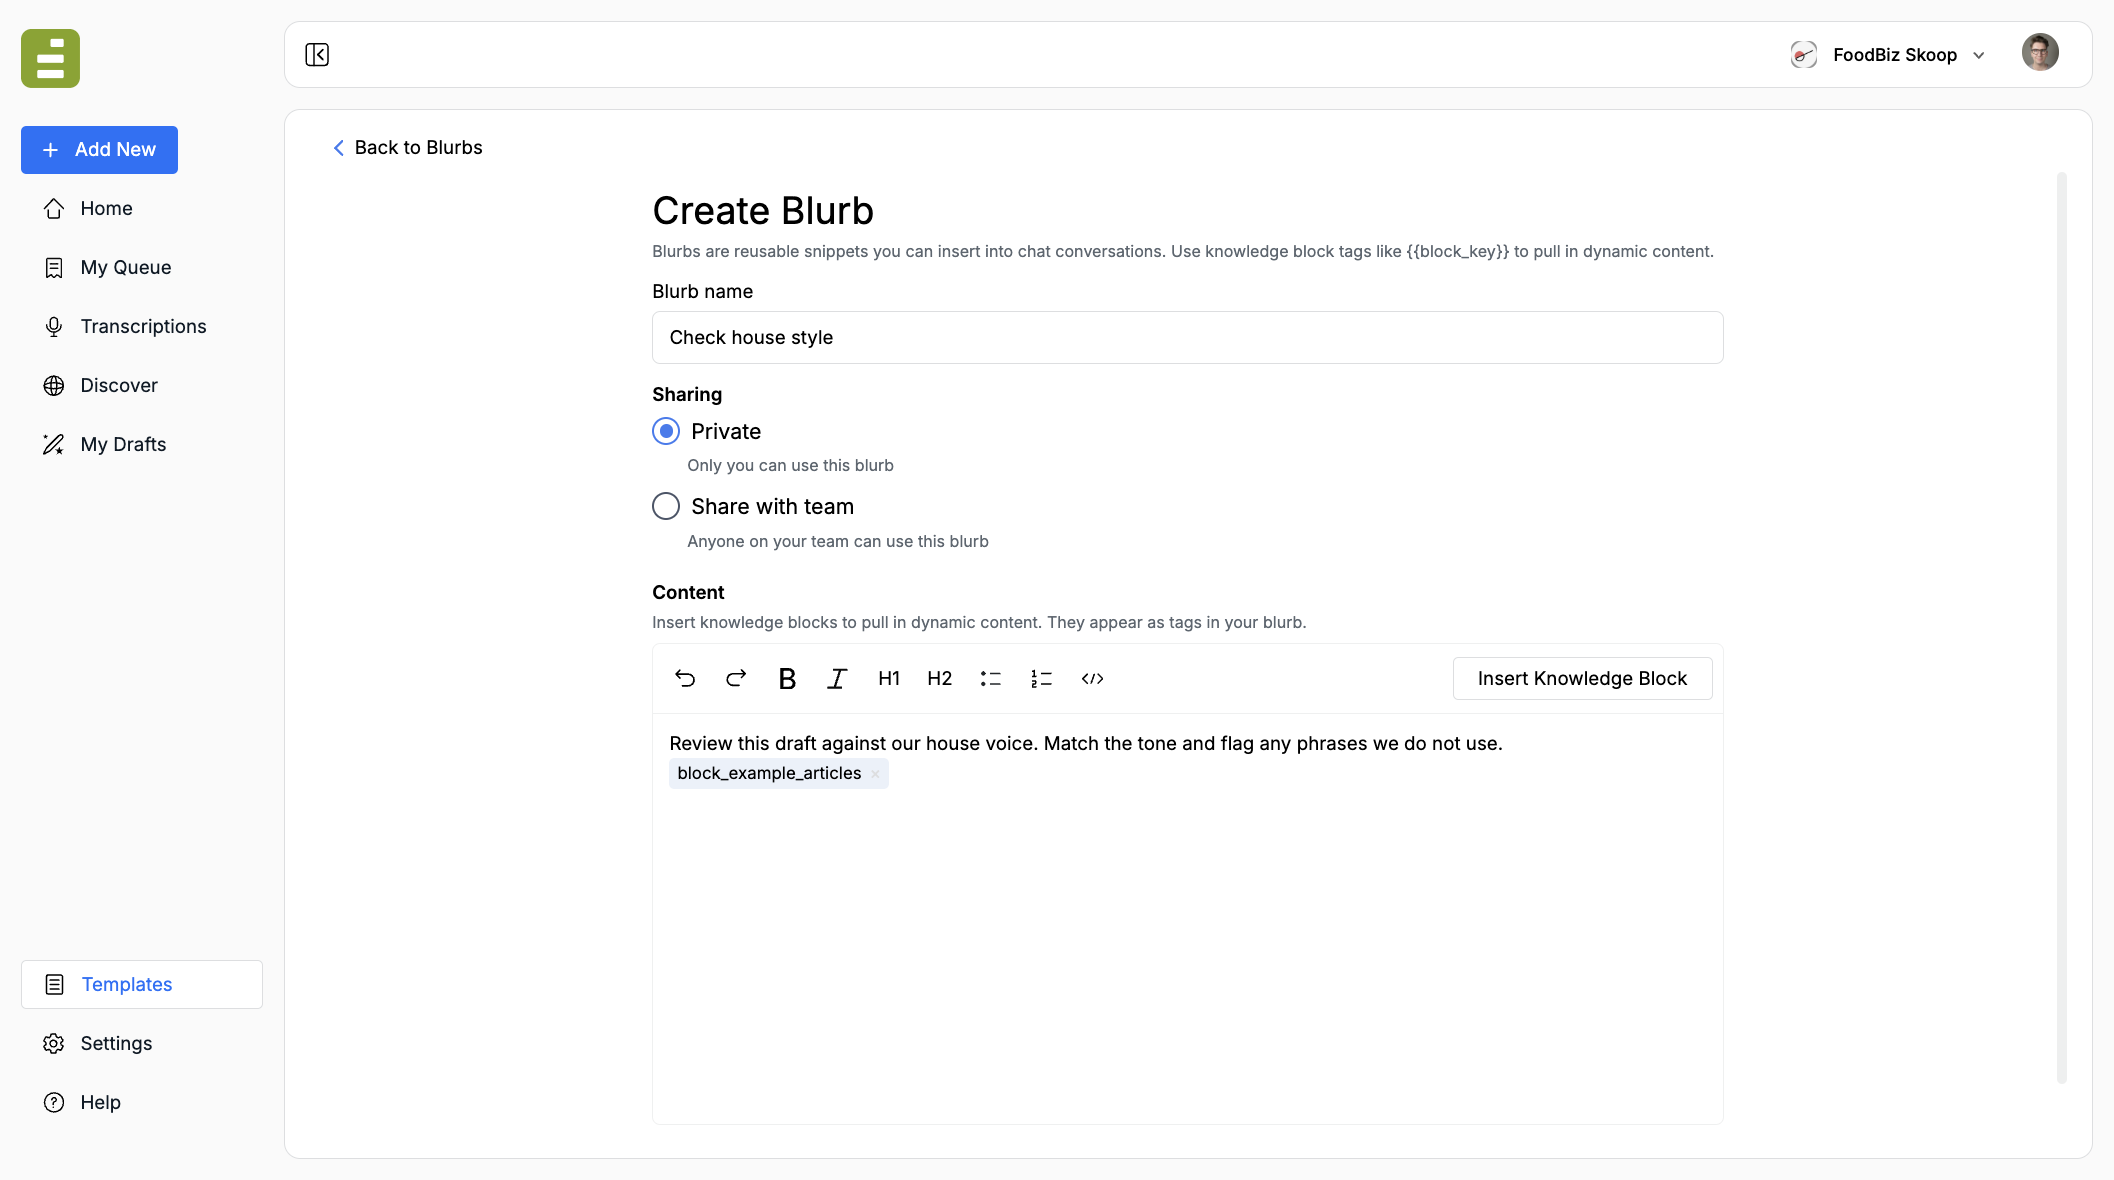The height and width of the screenshot is (1180, 2114).
Task: Click the 'Only you can use this blurb' text
Action: (x=790, y=465)
